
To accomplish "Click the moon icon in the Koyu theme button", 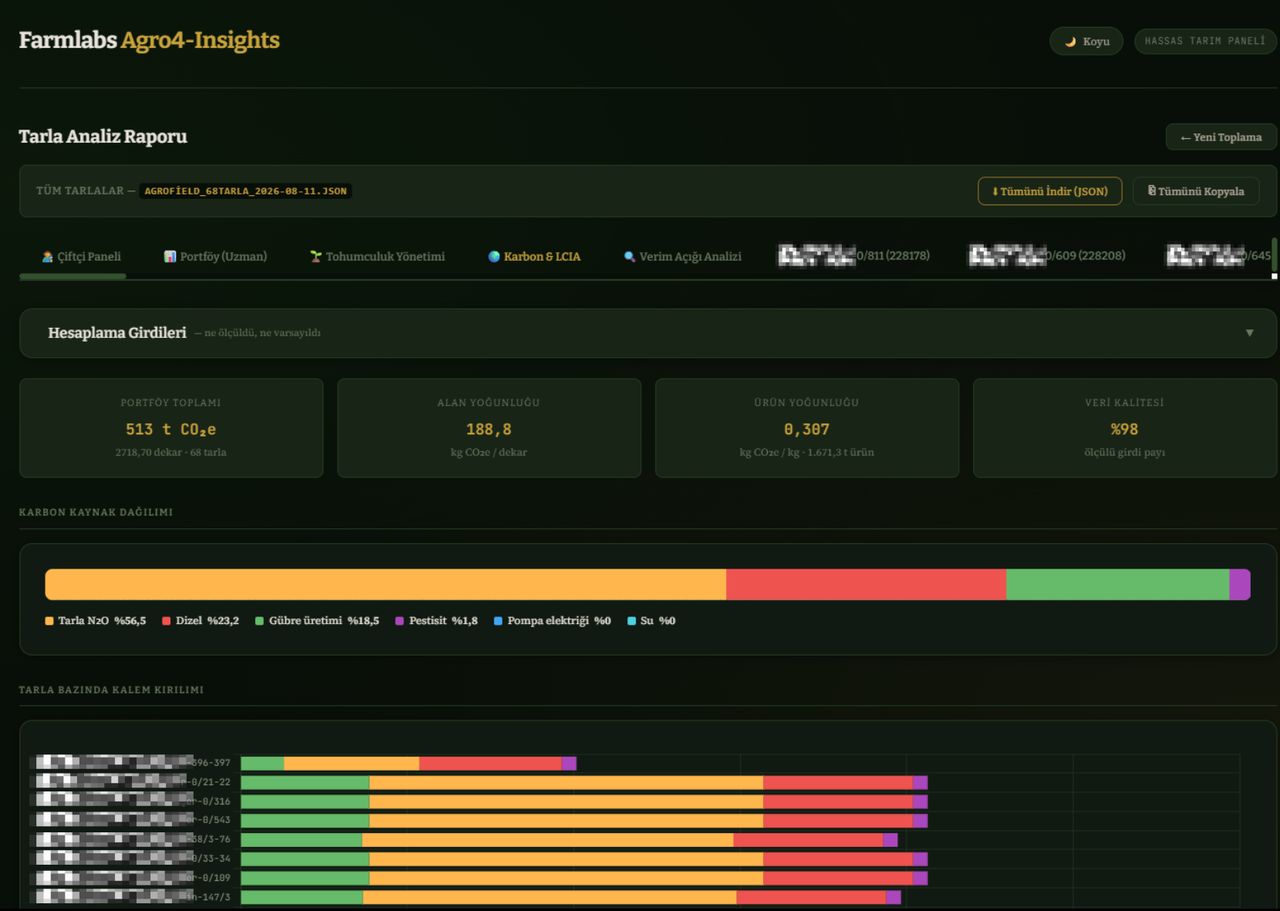I will tap(1070, 42).
